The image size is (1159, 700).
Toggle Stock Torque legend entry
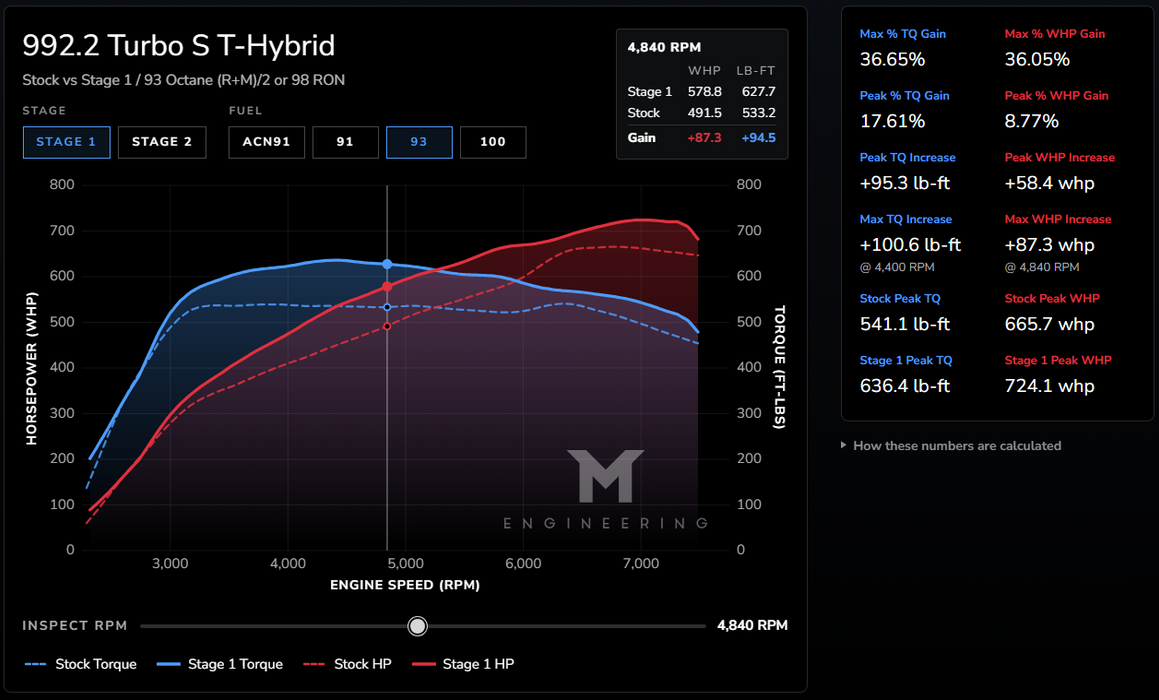(x=81, y=664)
